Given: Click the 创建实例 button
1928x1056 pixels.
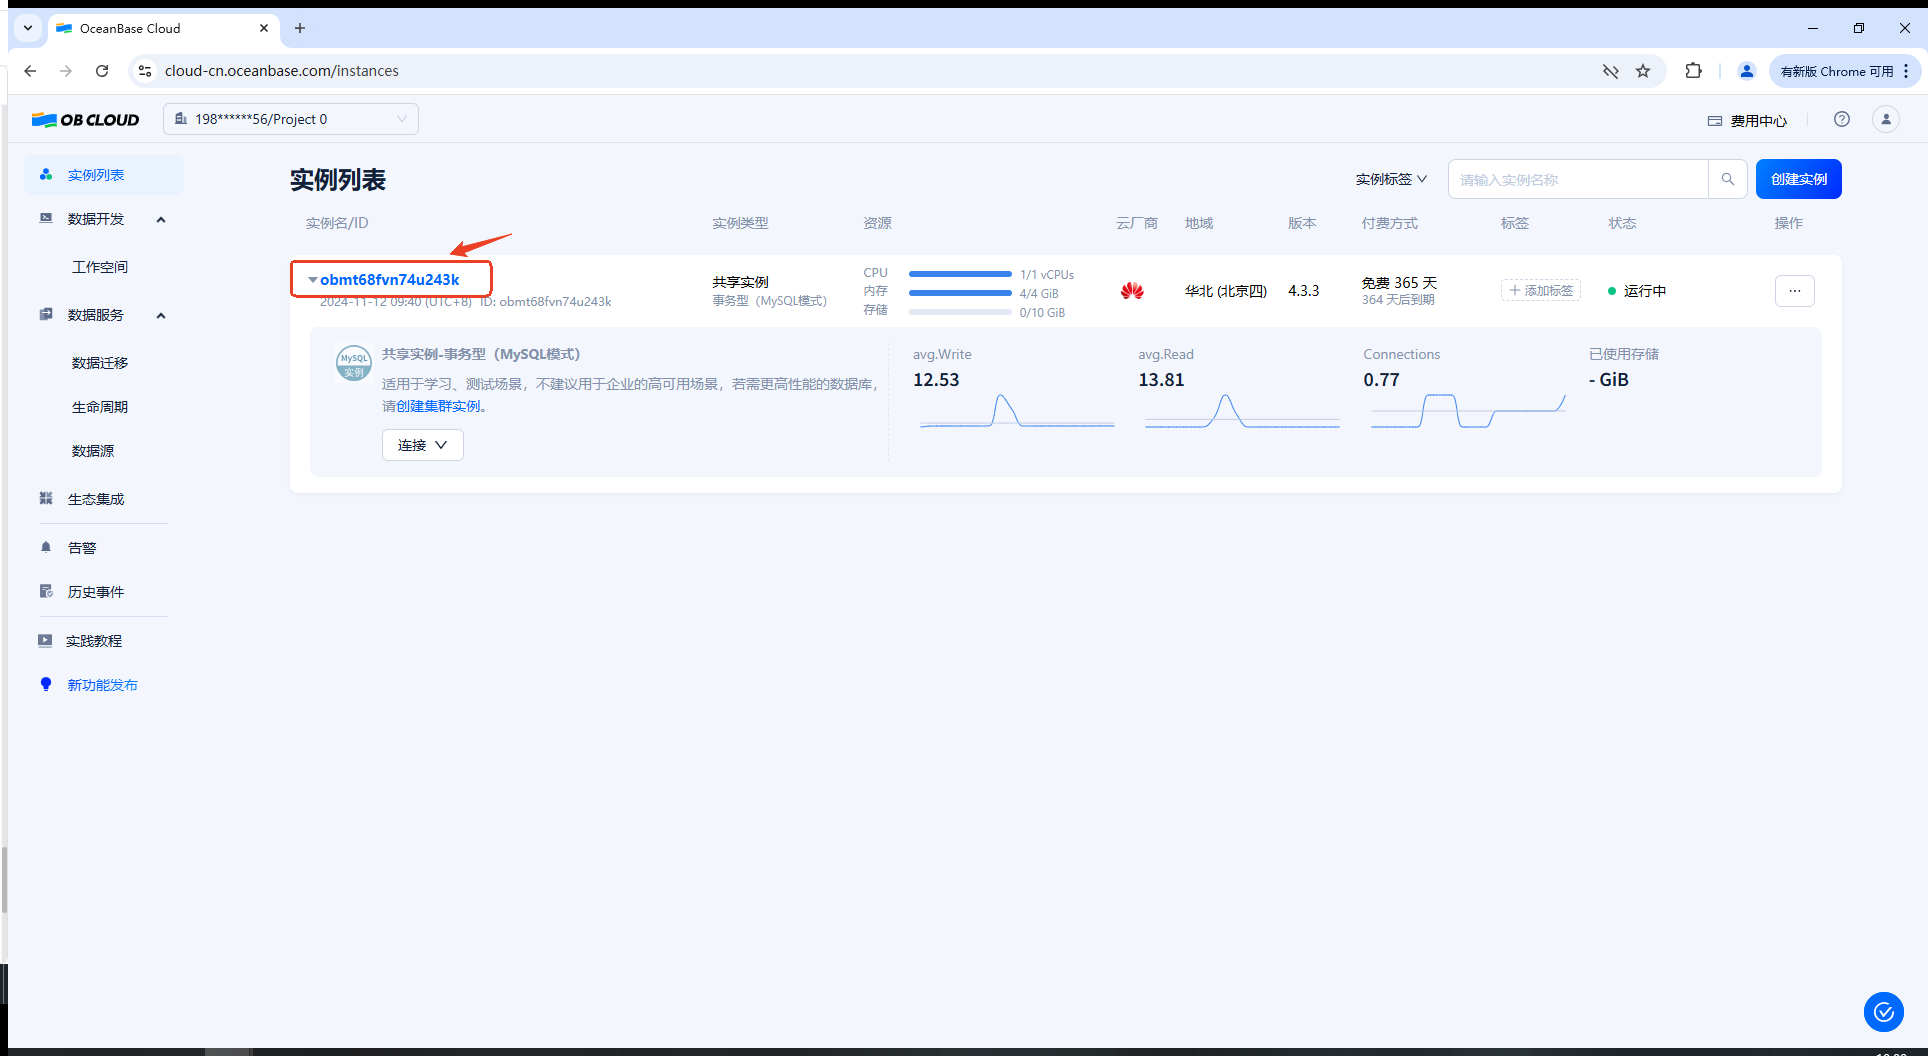Looking at the screenshot, I should coord(1799,179).
